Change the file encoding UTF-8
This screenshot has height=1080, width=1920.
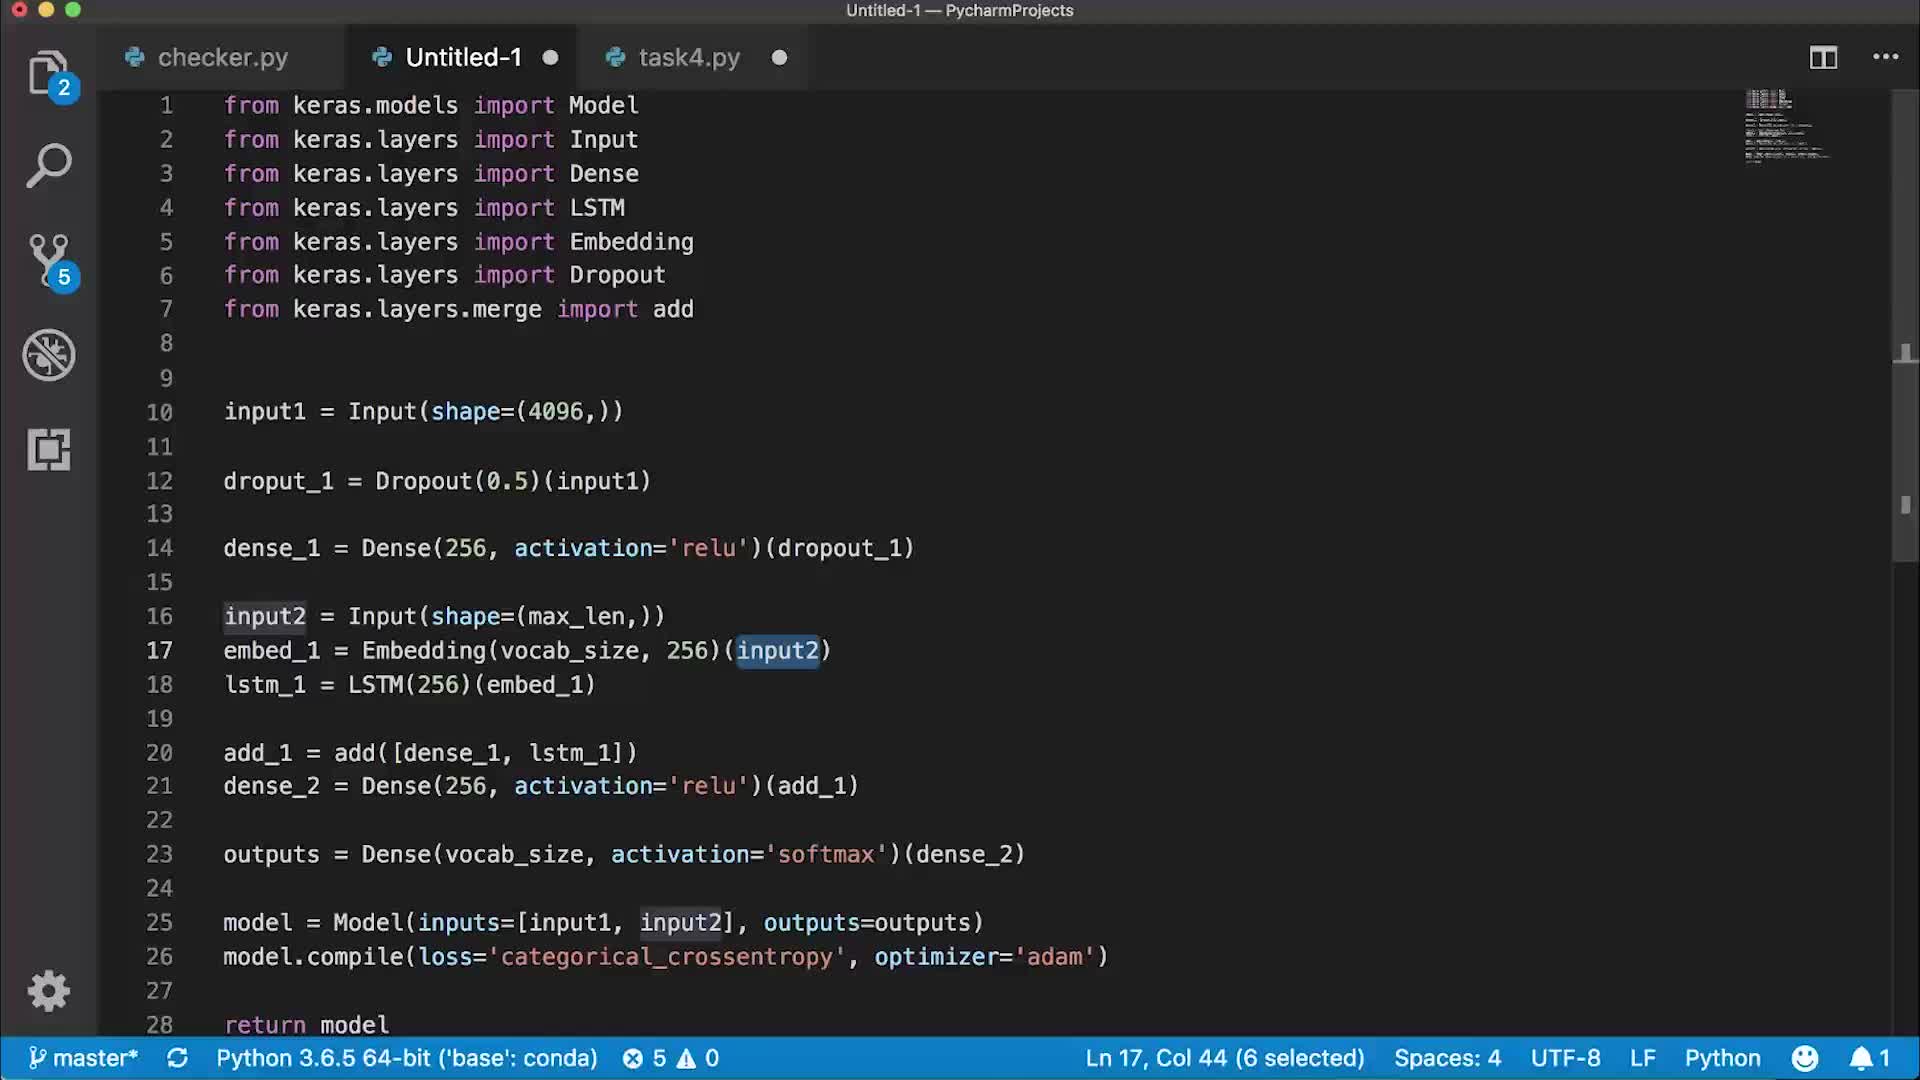[x=1566, y=1058]
